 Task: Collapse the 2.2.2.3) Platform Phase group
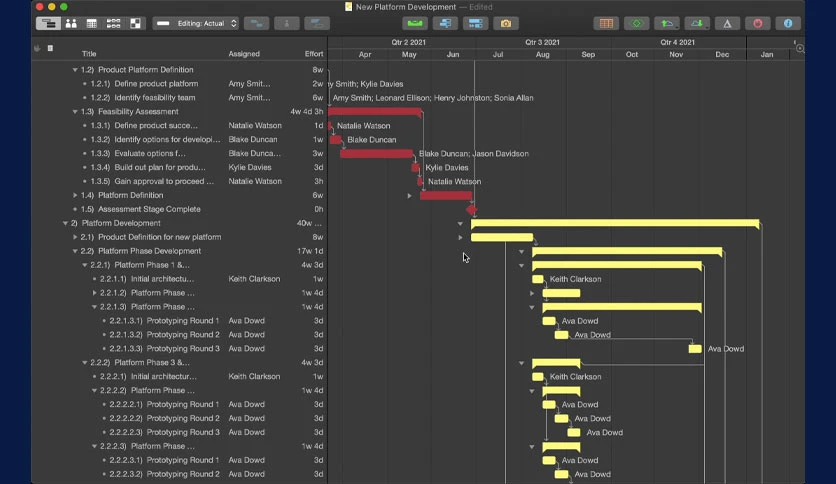click(94, 446)
